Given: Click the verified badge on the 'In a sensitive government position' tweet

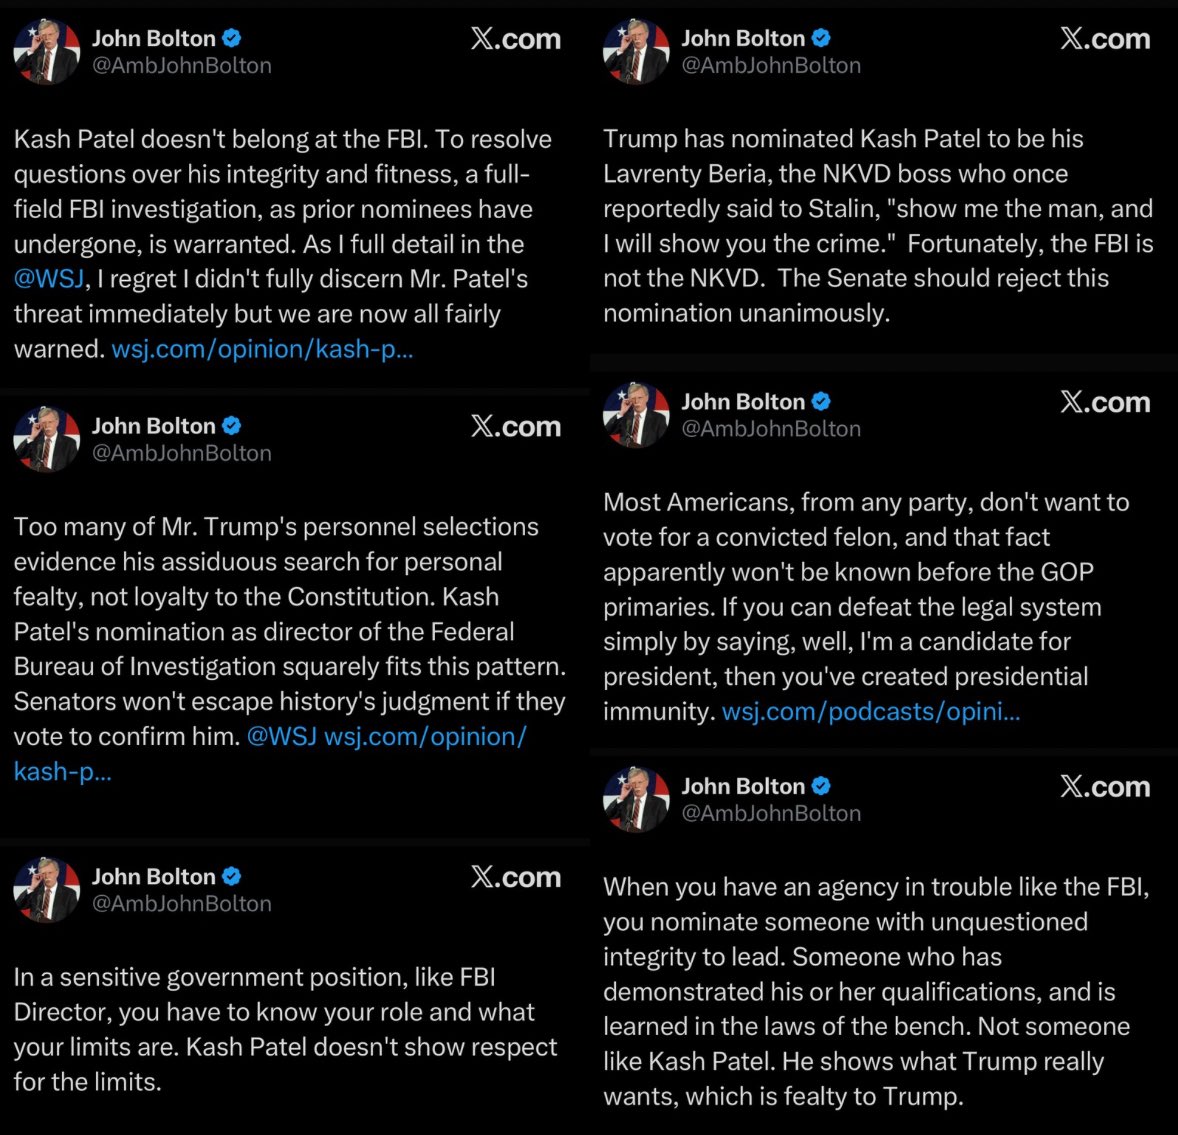Looking at the screenshot, I should 232,877.
